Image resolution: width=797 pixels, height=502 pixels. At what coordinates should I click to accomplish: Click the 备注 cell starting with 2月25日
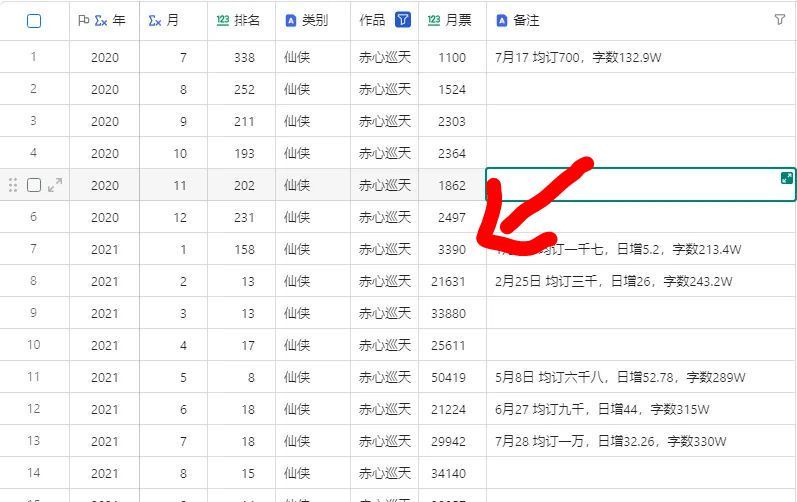(x=613, y=281)
